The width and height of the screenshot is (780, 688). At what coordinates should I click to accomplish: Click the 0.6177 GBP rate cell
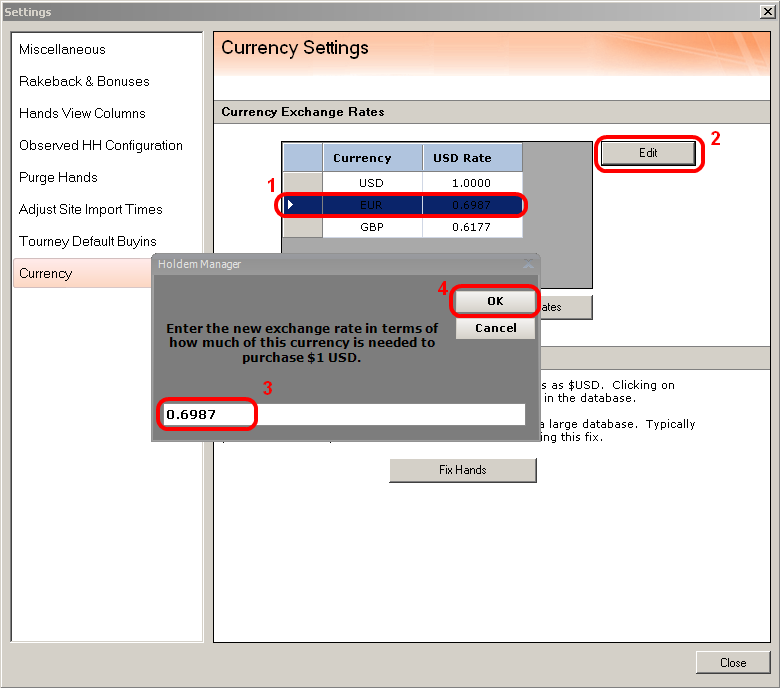pyautogui.click(x=472, y=227)
